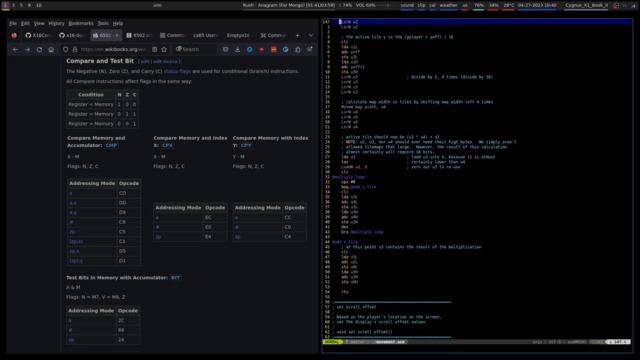Open the Bookmarks menu
The height and width of the screenshot is (360, 640).
[x=81, y=24]
